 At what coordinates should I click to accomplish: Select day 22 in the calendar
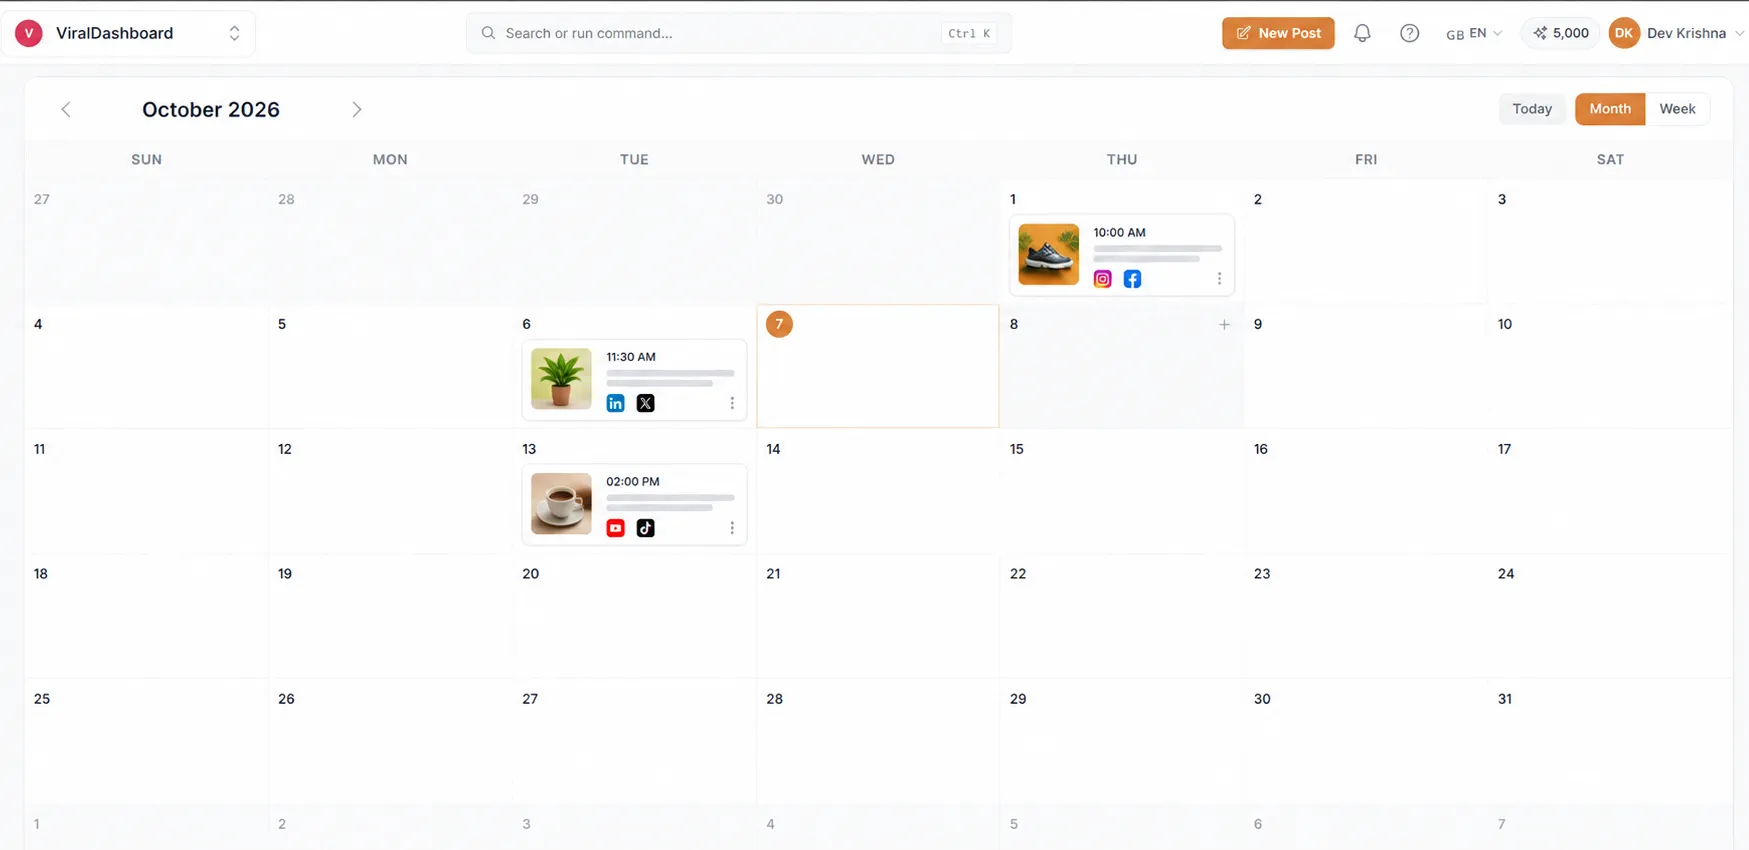click(x=1018, y=574)
